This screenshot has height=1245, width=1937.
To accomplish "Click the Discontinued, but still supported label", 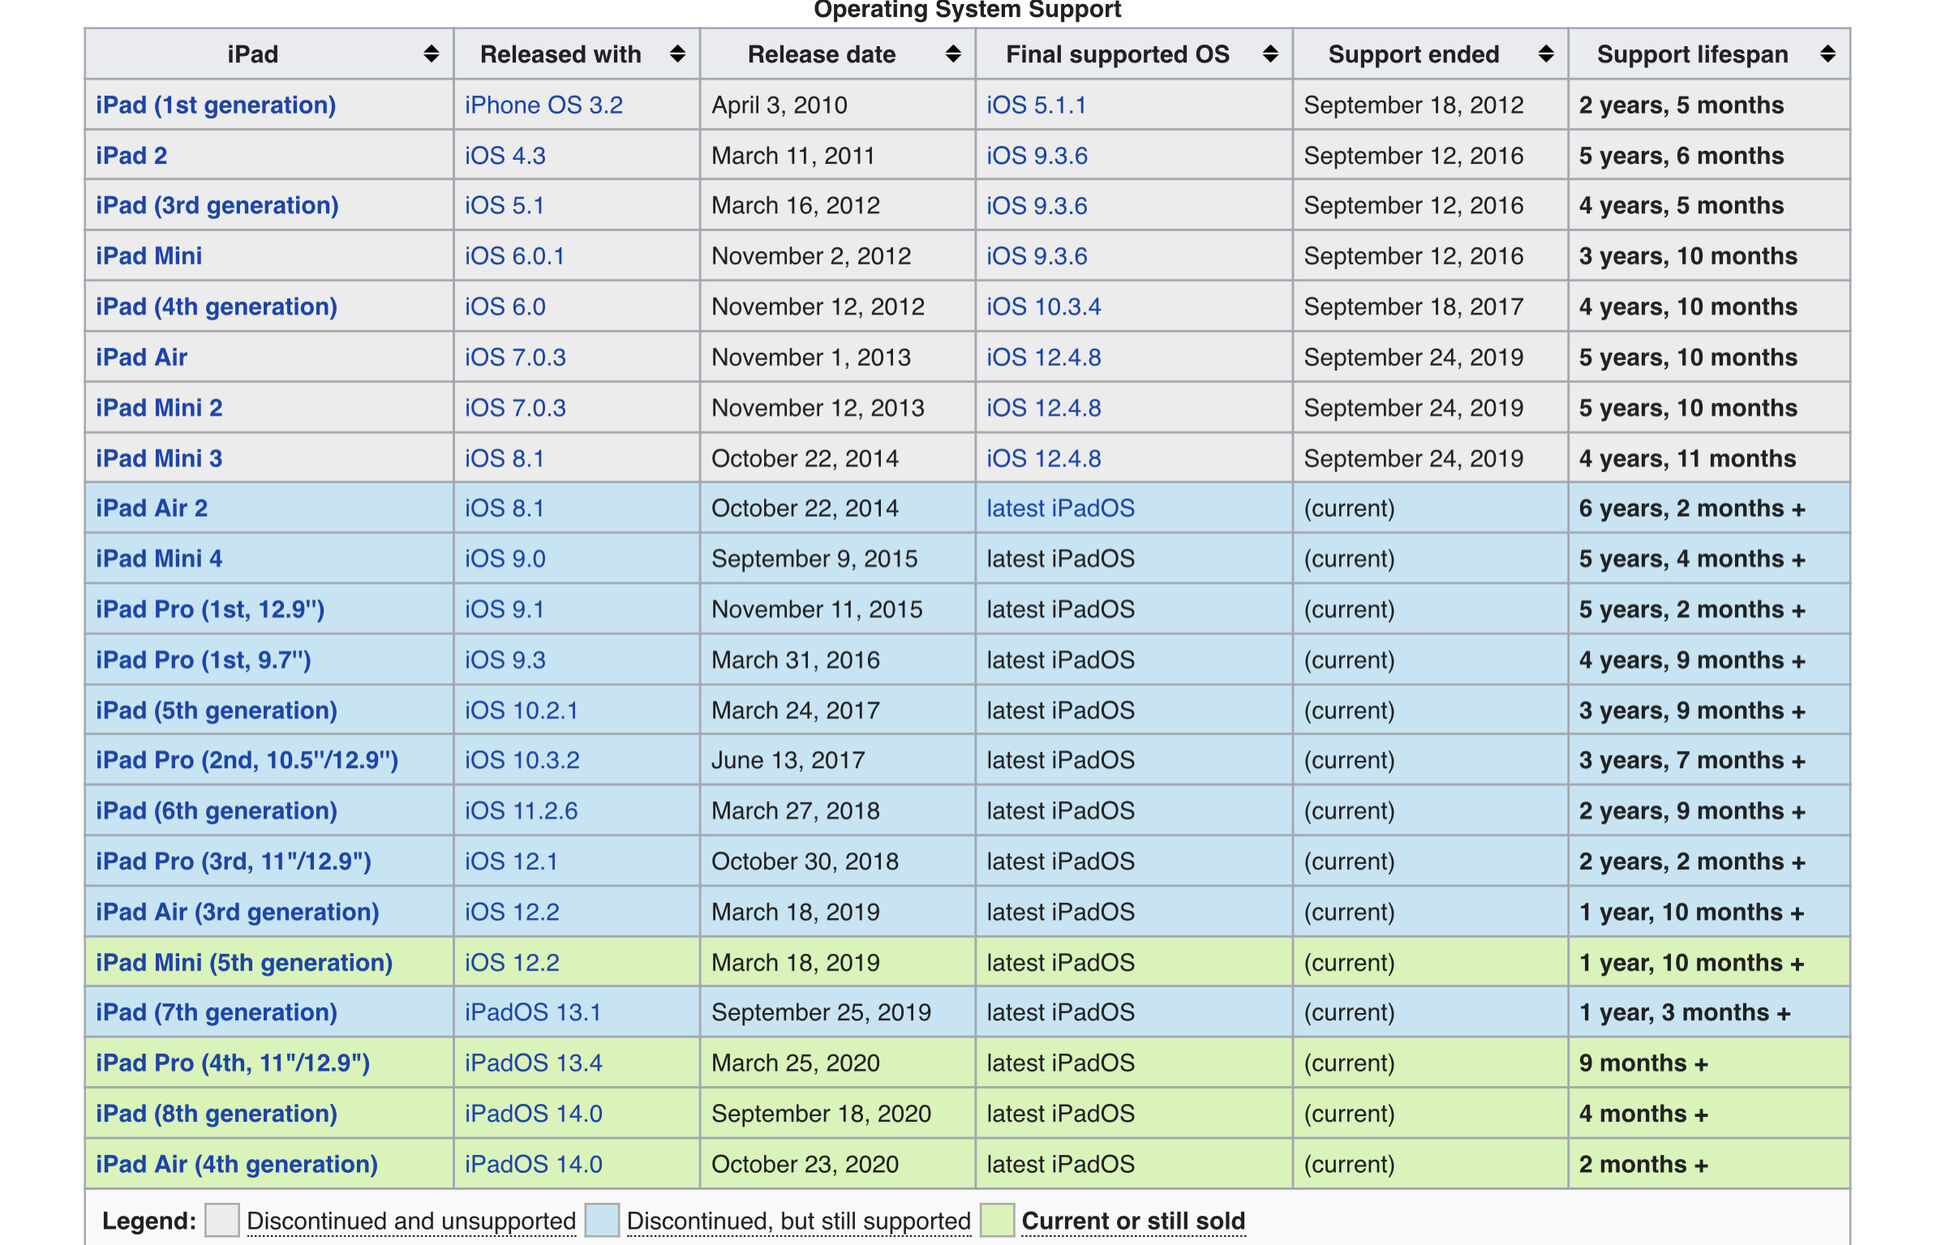I will tap(799, 1221).
